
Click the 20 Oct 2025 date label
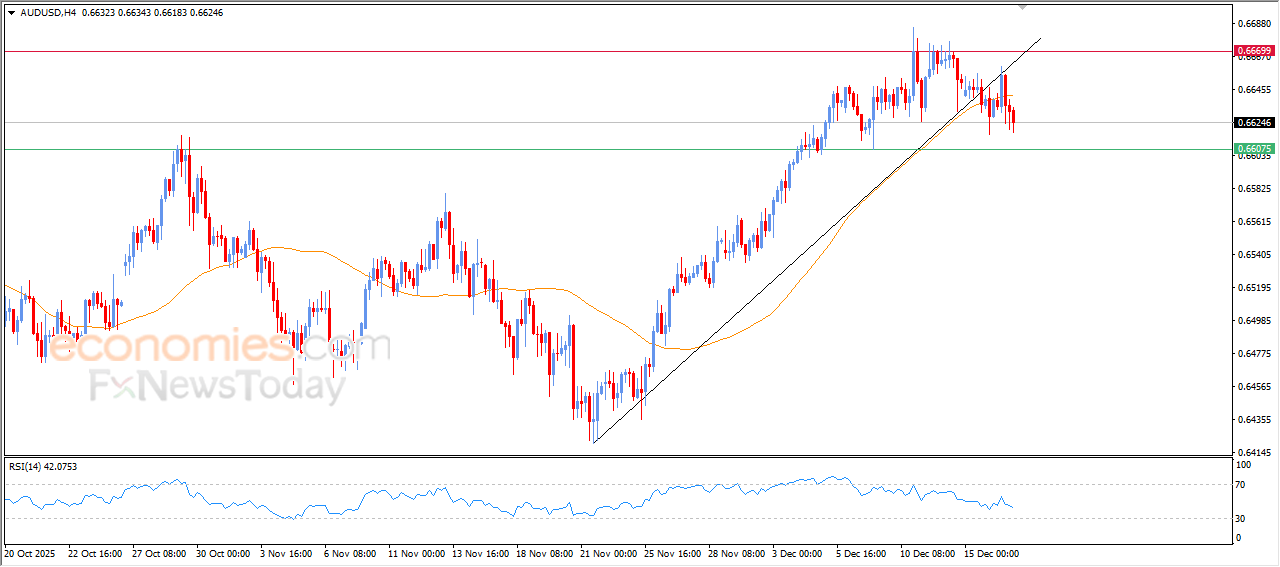coord(29,552)
